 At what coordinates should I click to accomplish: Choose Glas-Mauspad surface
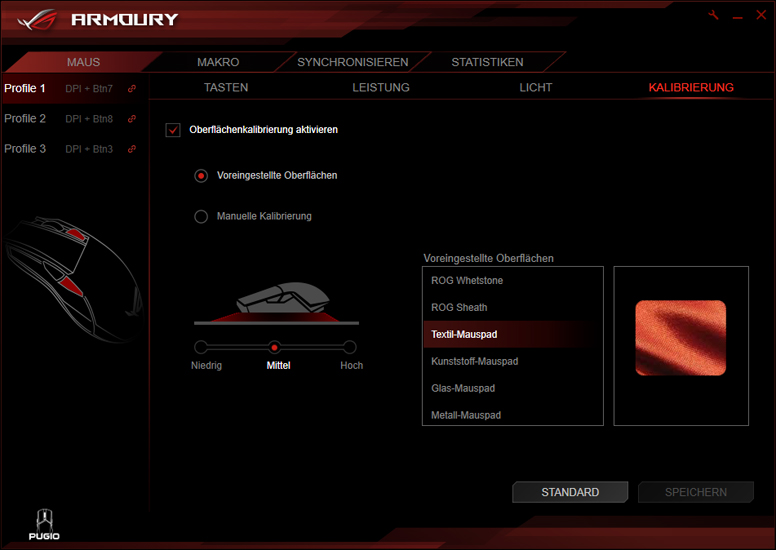513,388
